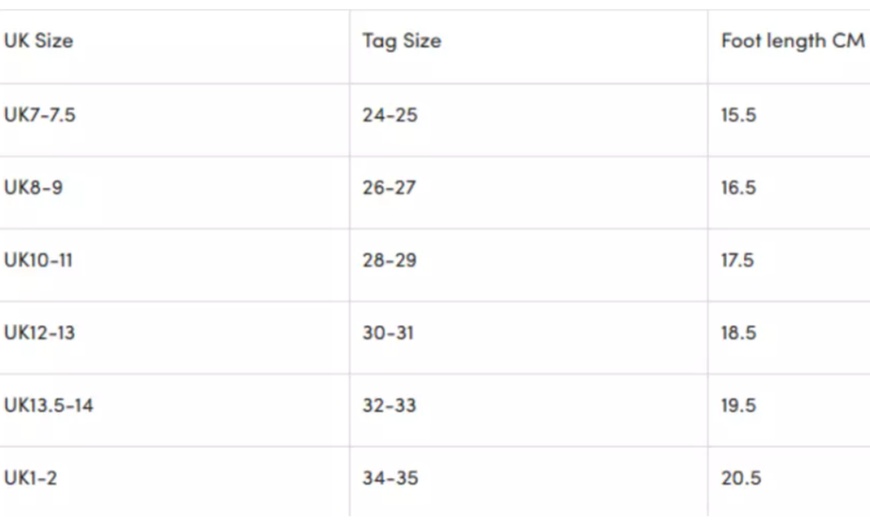Select the UK7-7.5 size cell
This screenshot has width=870, height=524.
[40, 115]
